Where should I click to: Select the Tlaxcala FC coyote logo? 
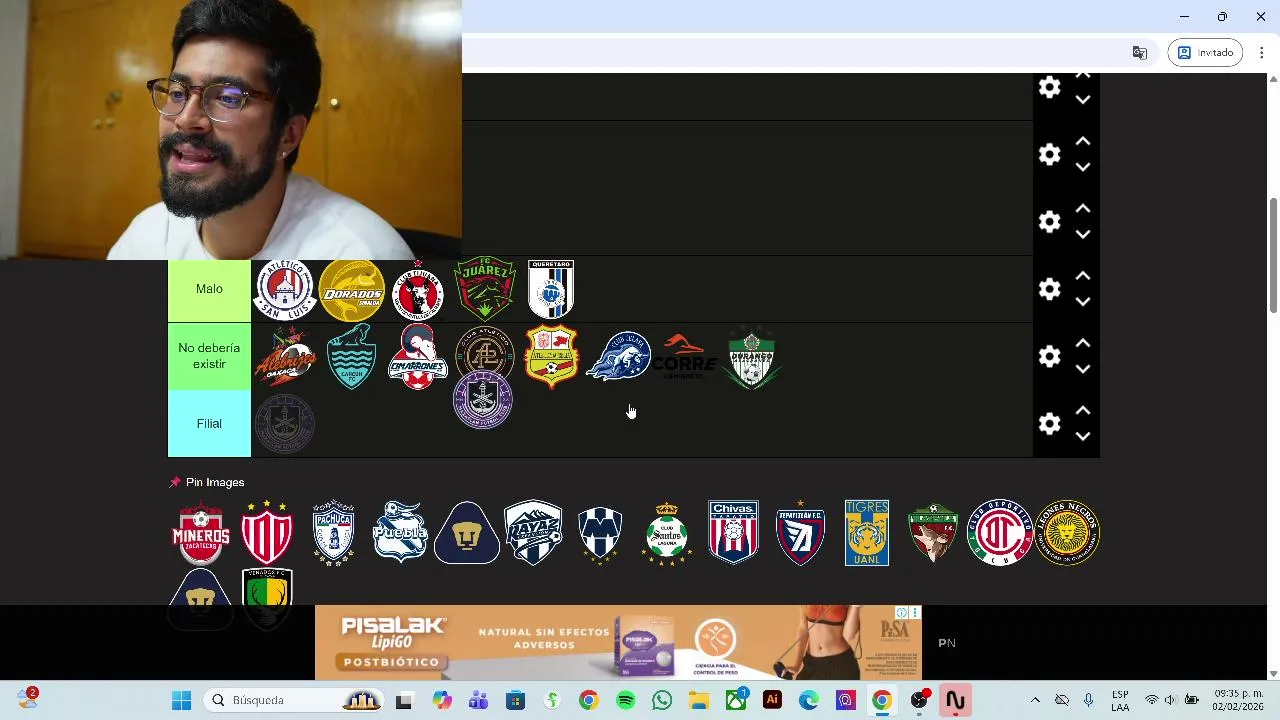(933, 533)
